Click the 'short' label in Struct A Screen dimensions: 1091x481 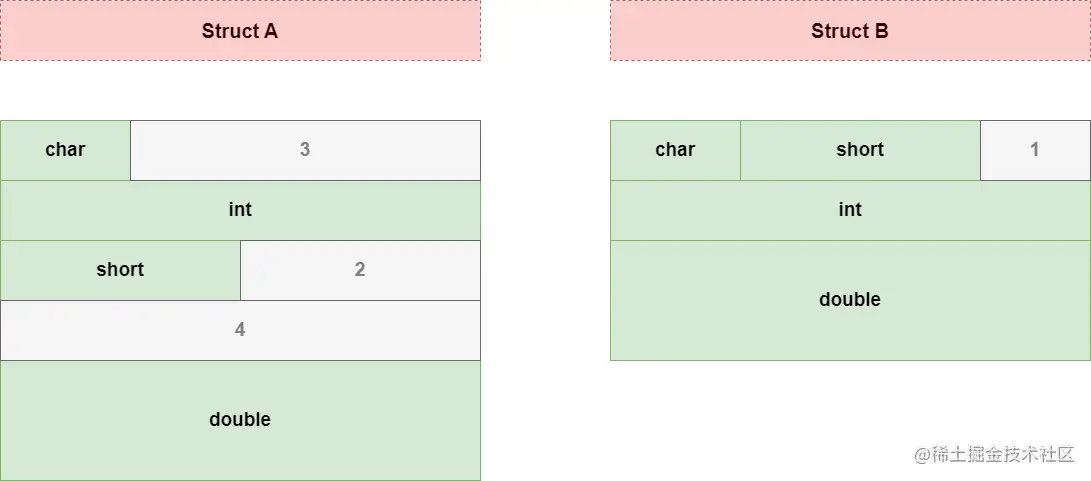pos(120,269)
